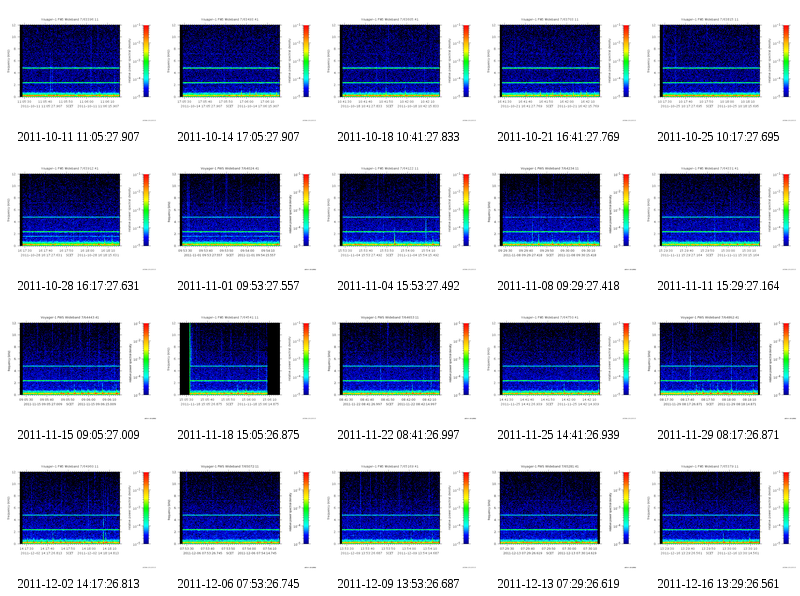Click the caption text 2011-11-01 09:53:27.557
The width and height of the screenshot is (800, 596).
tap(238, 286)
